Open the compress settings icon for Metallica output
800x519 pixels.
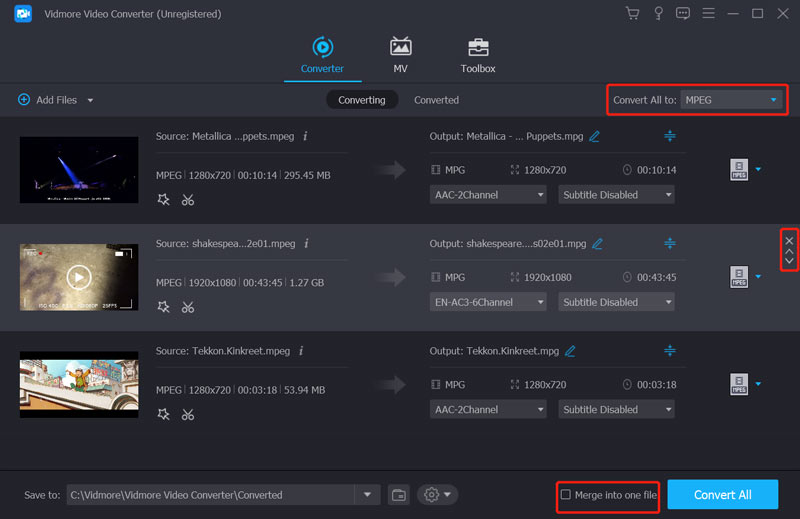669,136
